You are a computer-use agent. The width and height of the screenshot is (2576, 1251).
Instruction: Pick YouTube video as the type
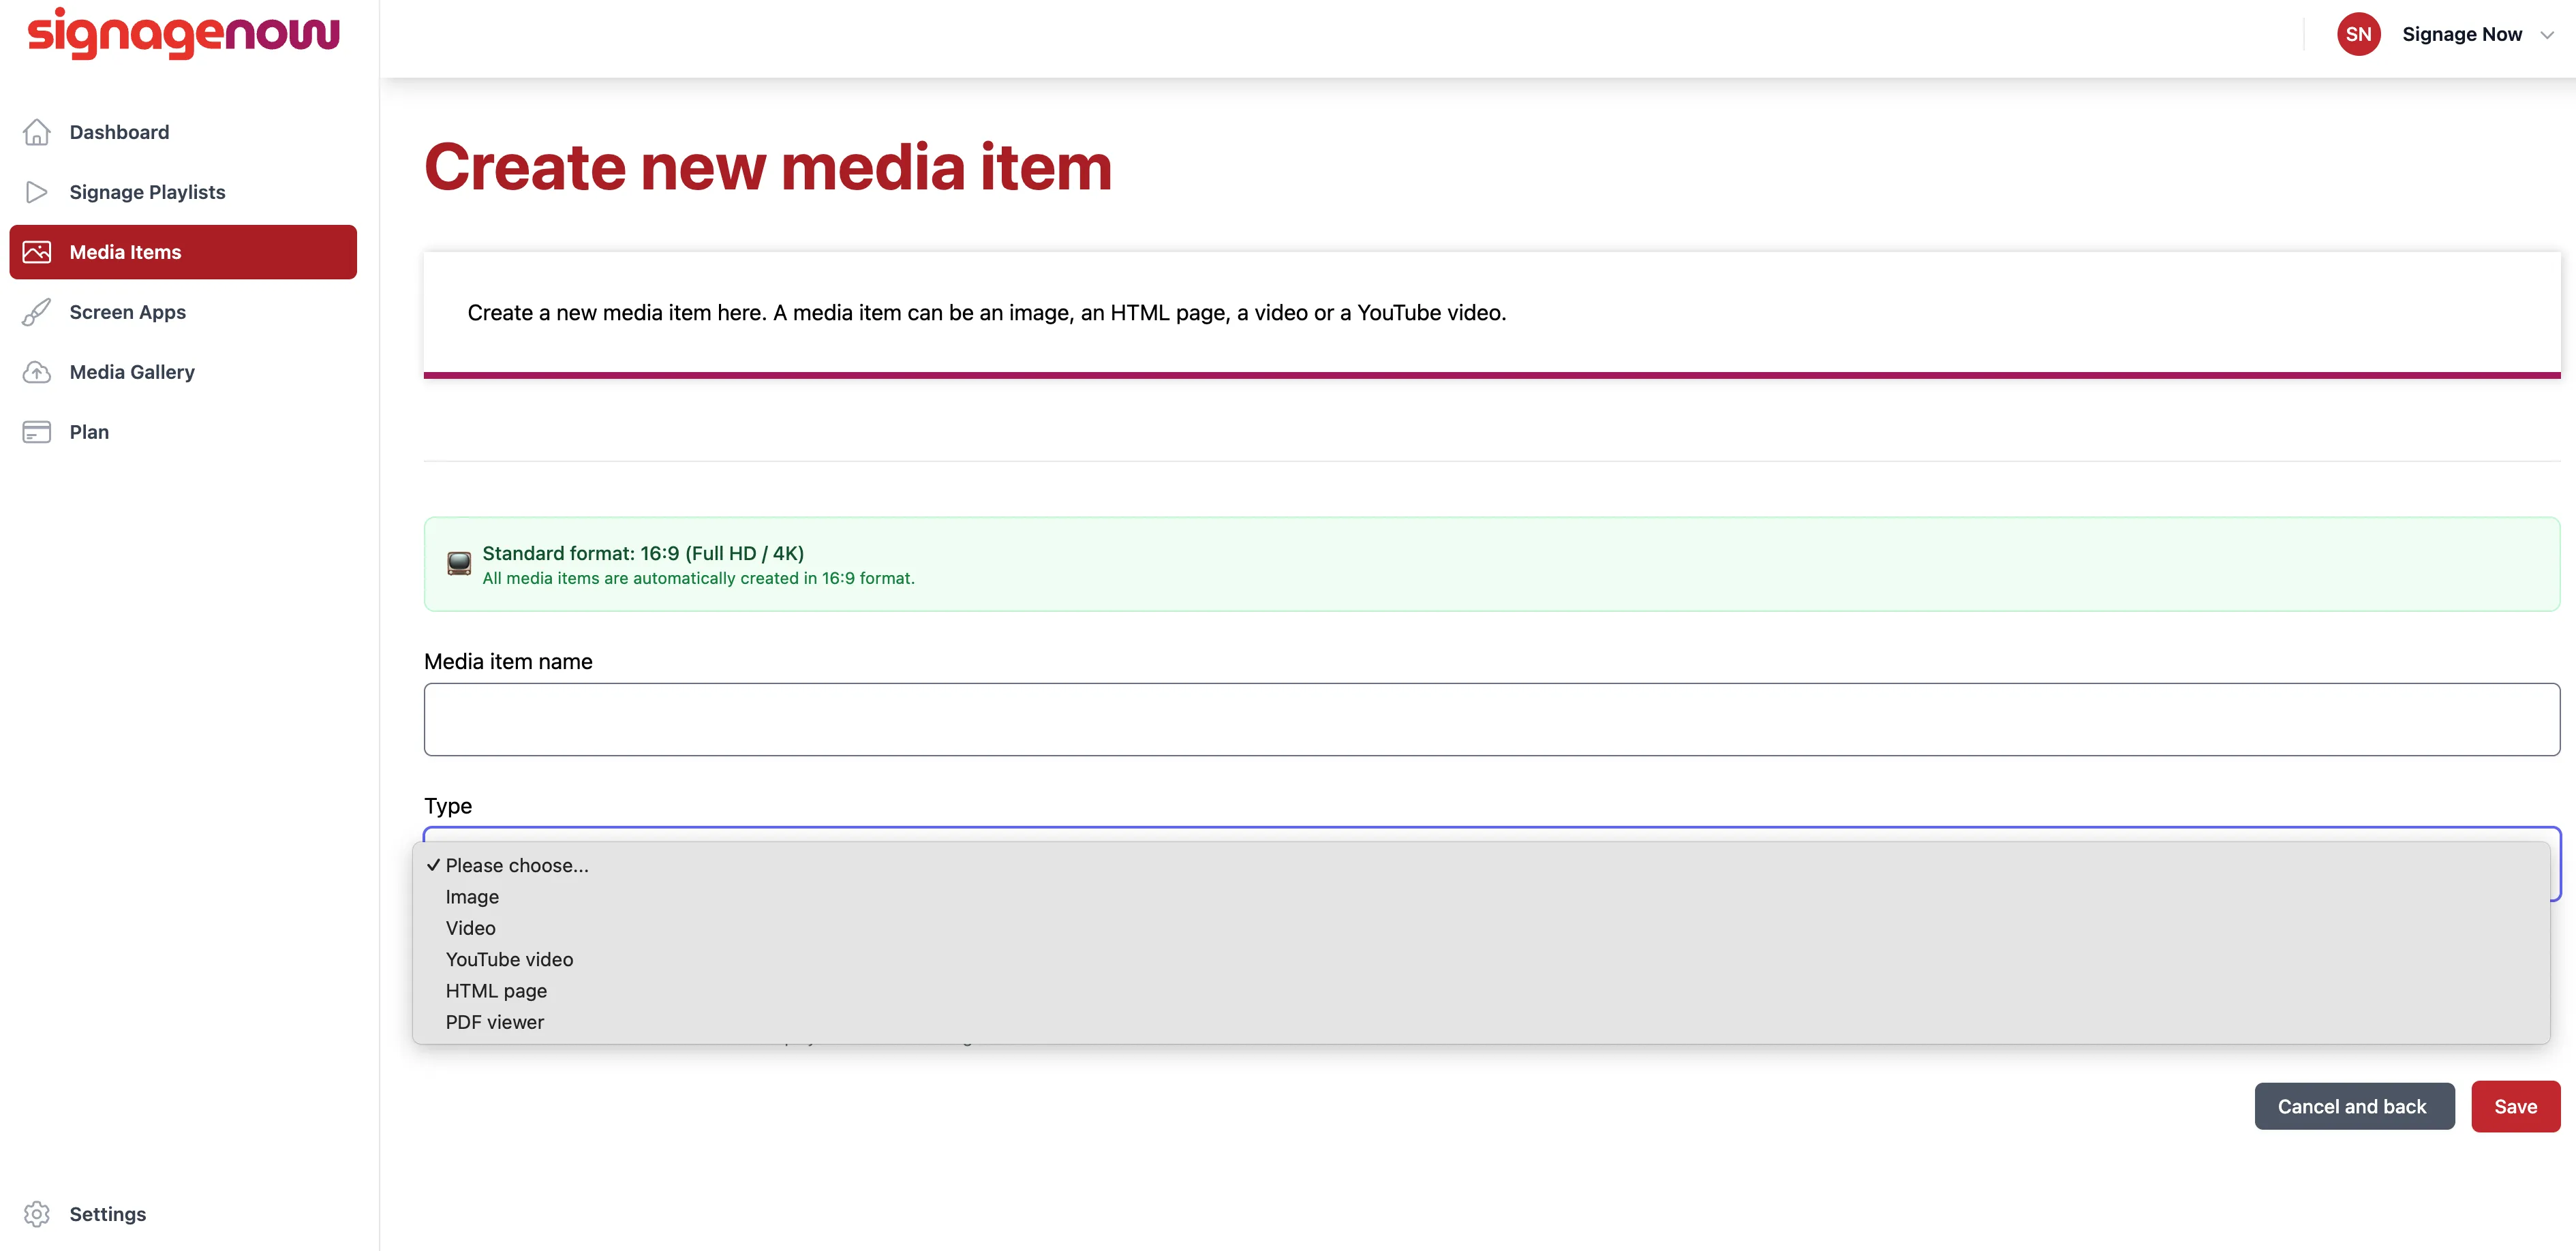pos(1481,960)
